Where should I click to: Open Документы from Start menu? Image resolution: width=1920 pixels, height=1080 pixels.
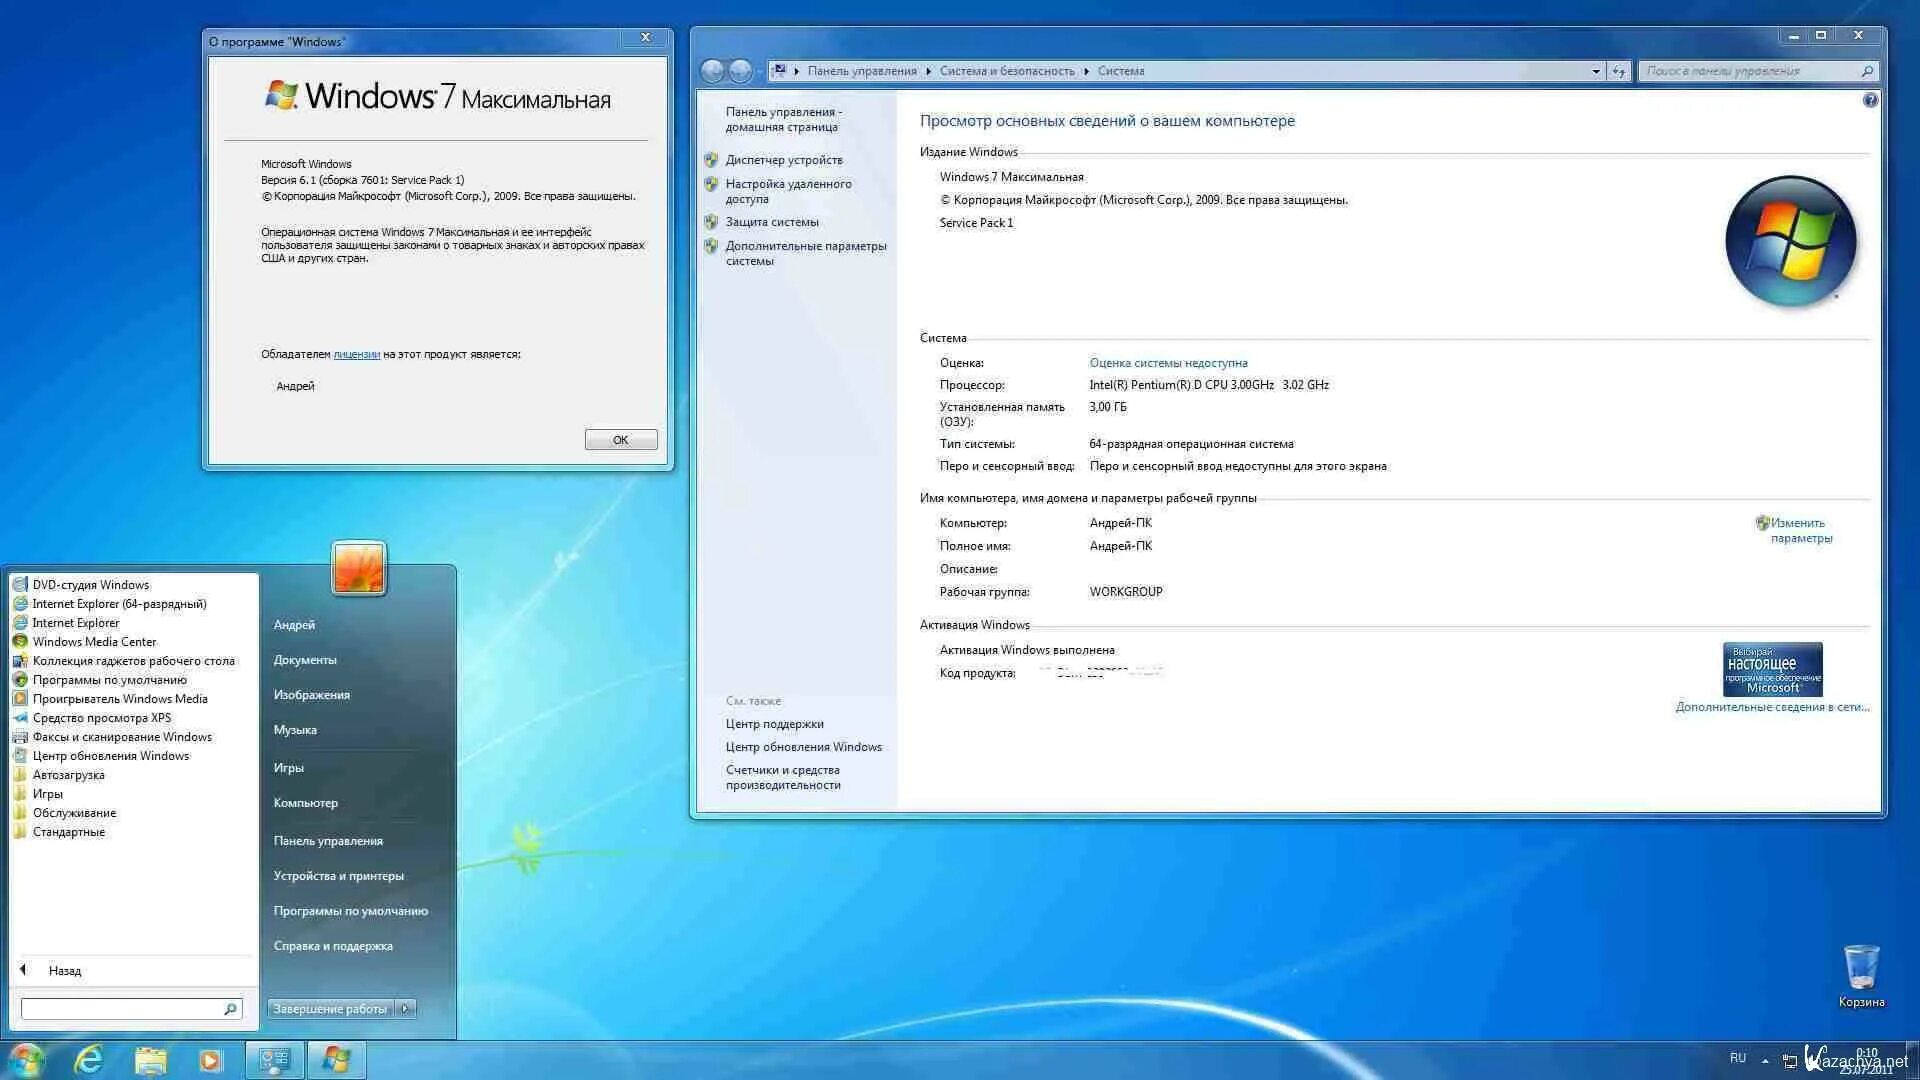pyautogui.click(x=305, y=660)
